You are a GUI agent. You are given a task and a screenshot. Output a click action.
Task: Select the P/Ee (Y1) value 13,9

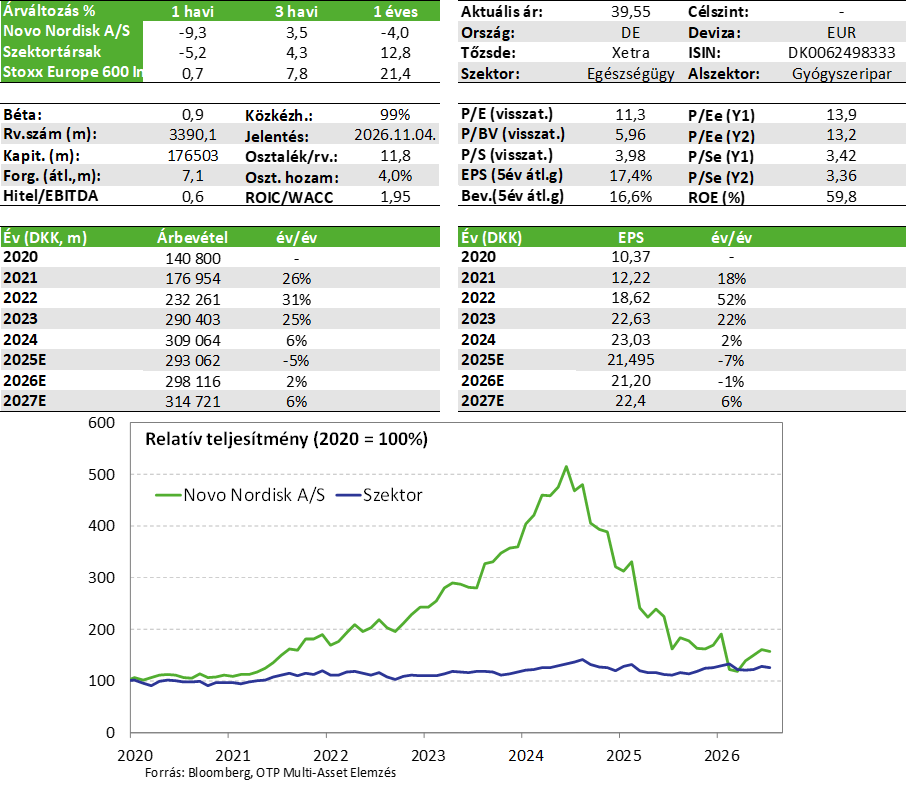pos(842,115)
